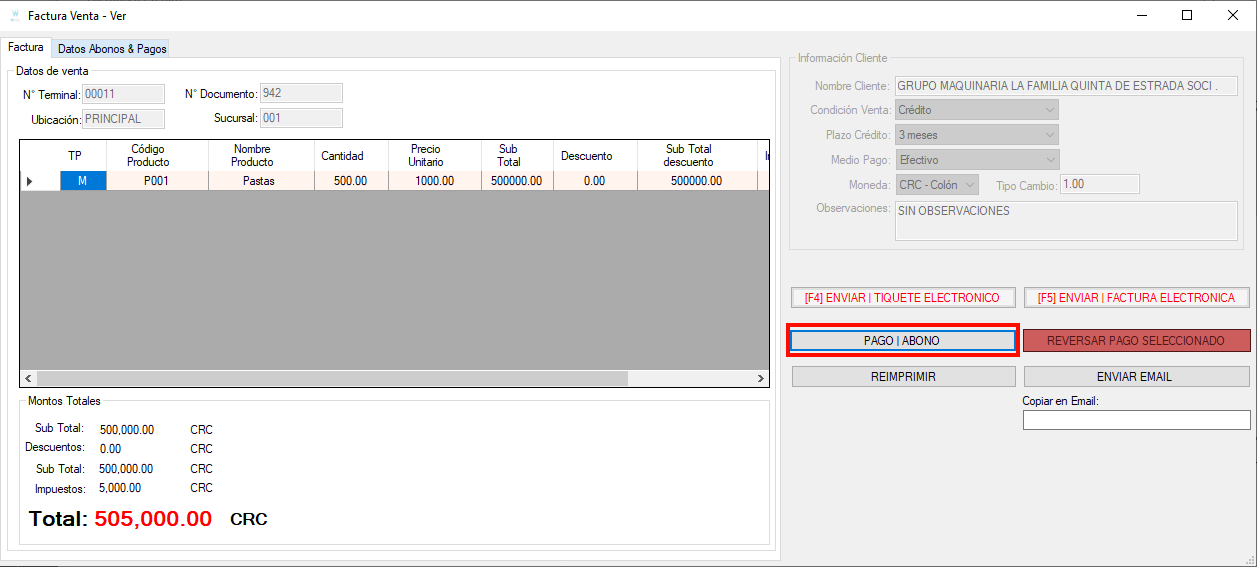Click the REIMPRIMIR button
1257x567 pixels.
pyautogui.click(x=902, y=377)
